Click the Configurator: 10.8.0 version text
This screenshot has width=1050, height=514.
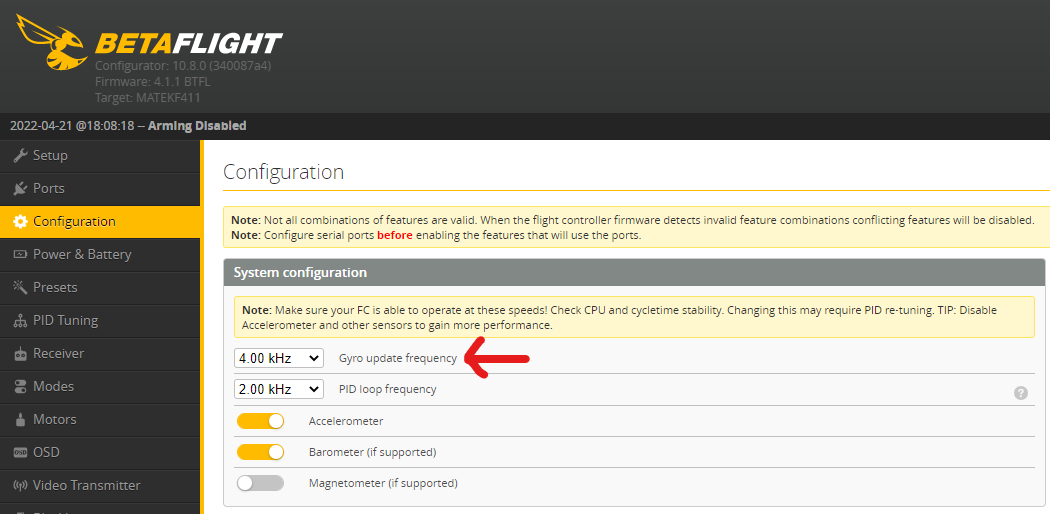(183, 66)
